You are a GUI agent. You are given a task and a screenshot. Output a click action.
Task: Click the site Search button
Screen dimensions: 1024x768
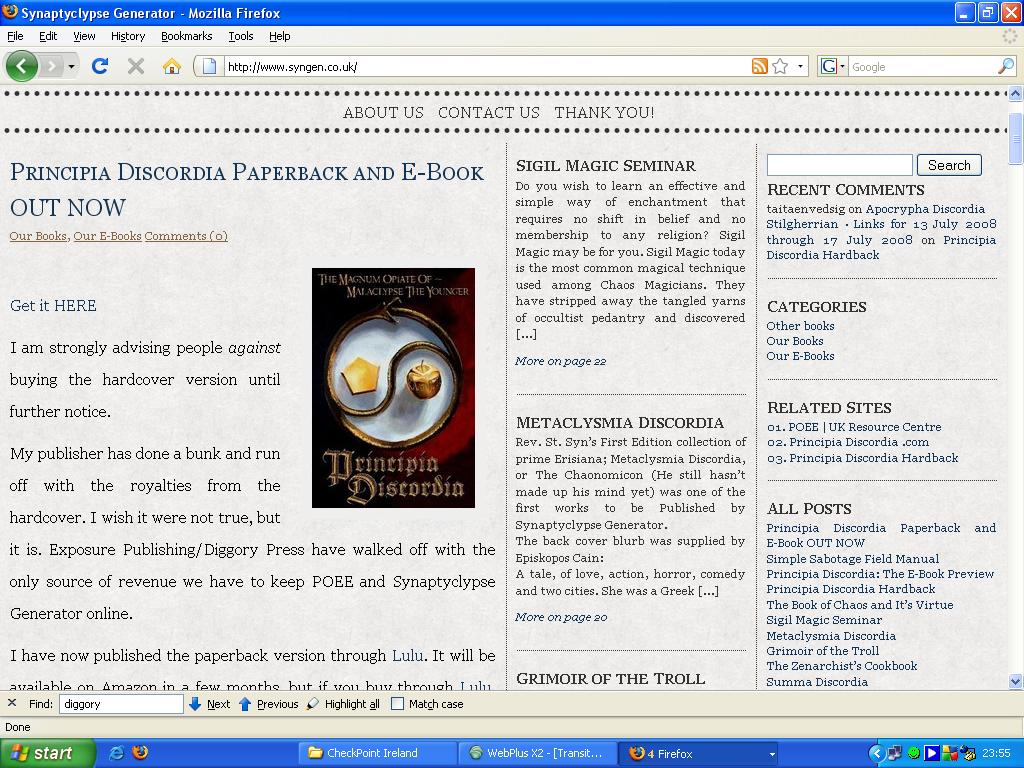pyautogui.click(x=949, y=165)
